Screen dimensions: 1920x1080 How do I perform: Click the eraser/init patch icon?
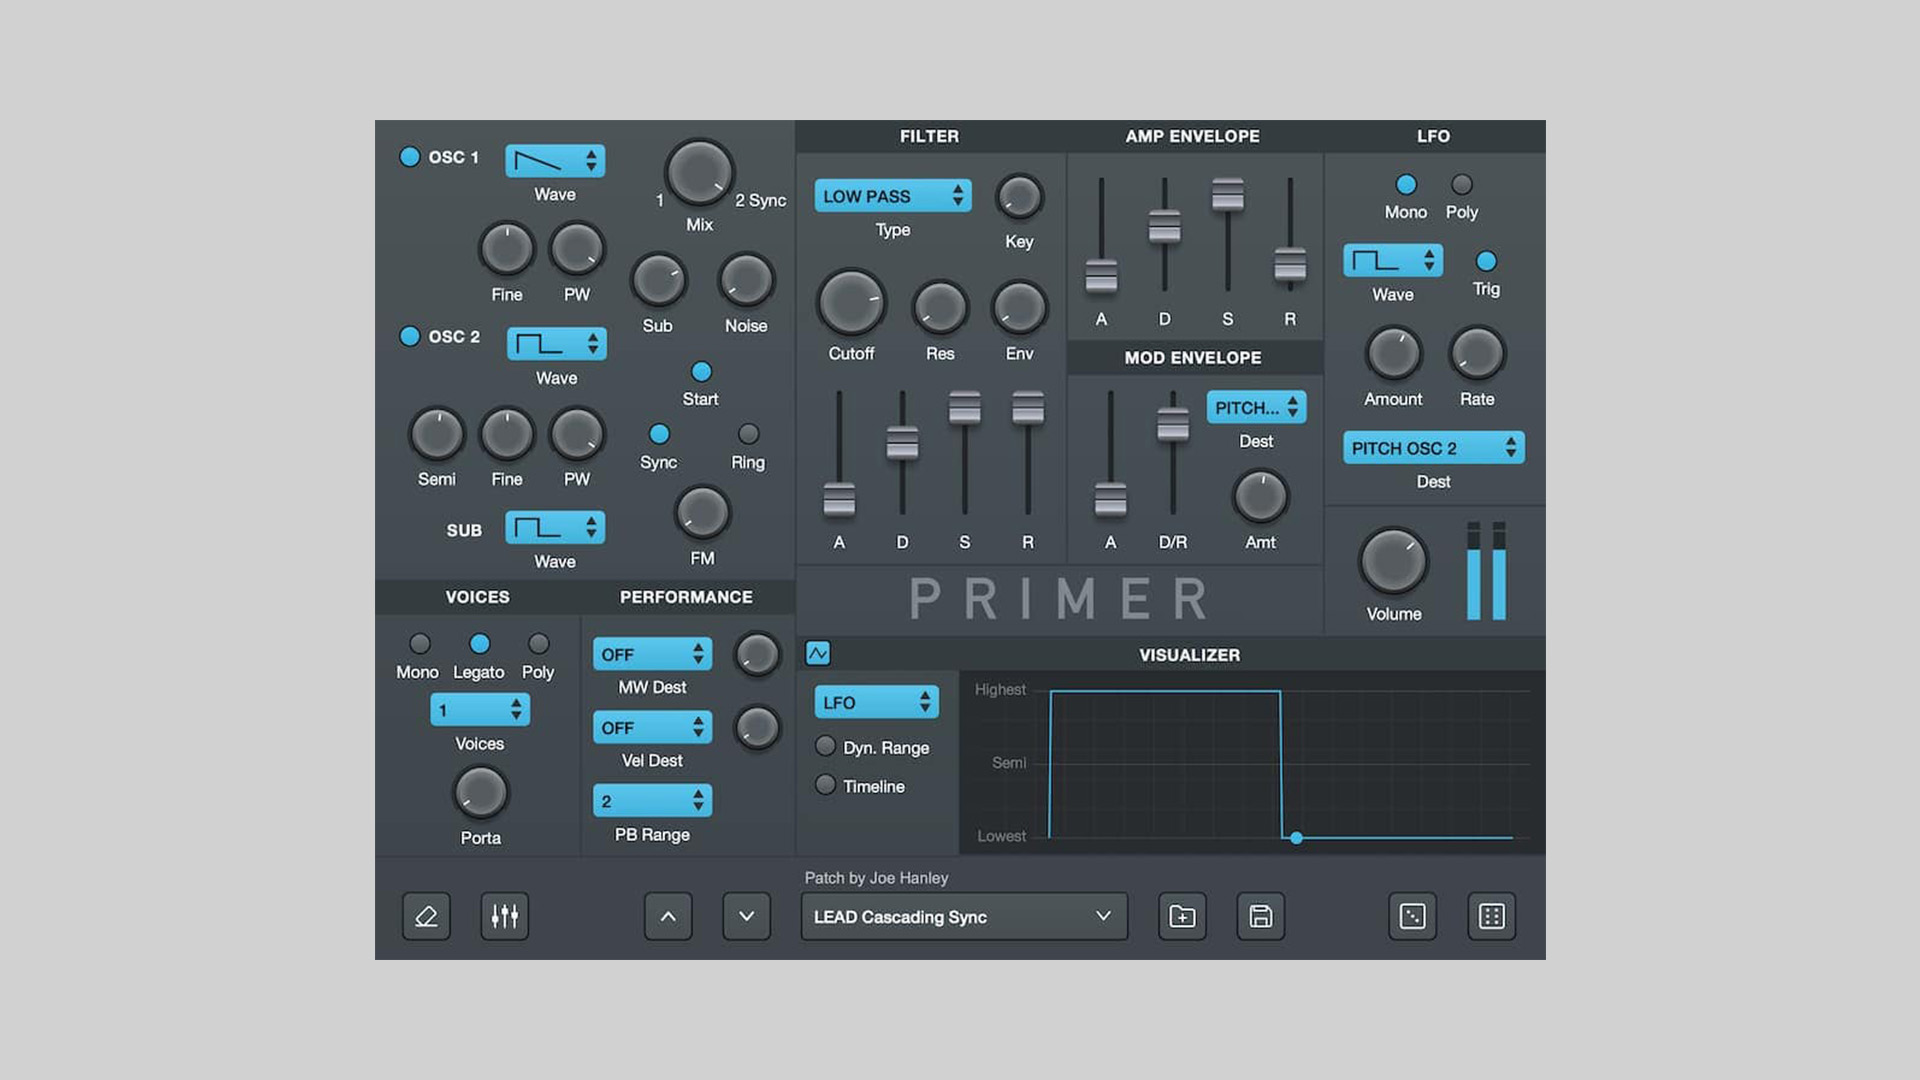pos(426,916)
